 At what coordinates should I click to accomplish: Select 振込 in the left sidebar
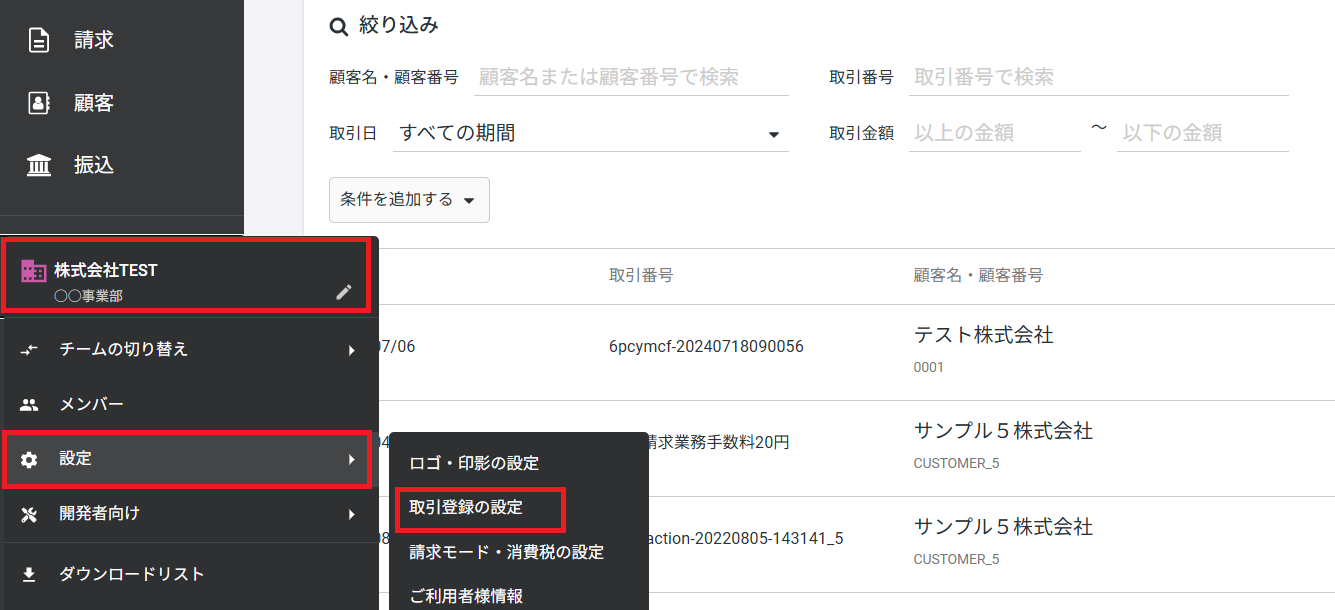pos(94,165)
